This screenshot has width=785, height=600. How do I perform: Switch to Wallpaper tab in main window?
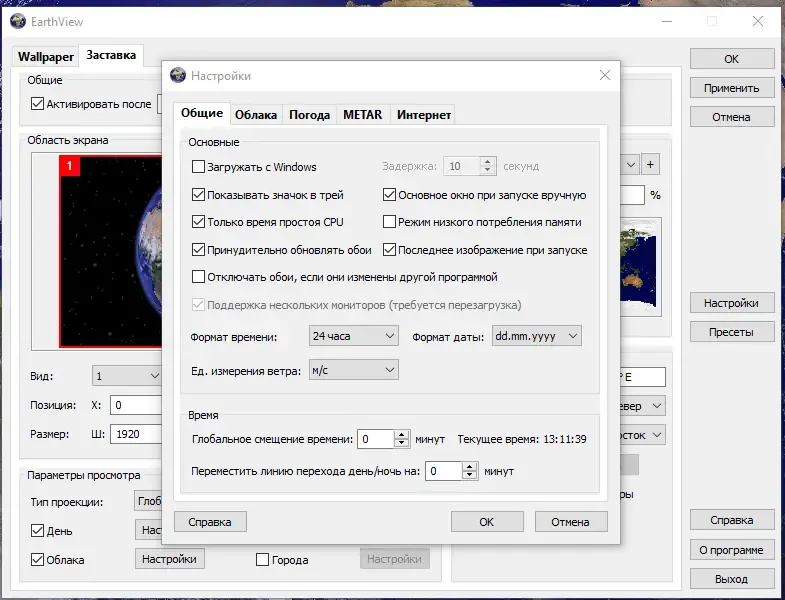(x=46, y=57)
